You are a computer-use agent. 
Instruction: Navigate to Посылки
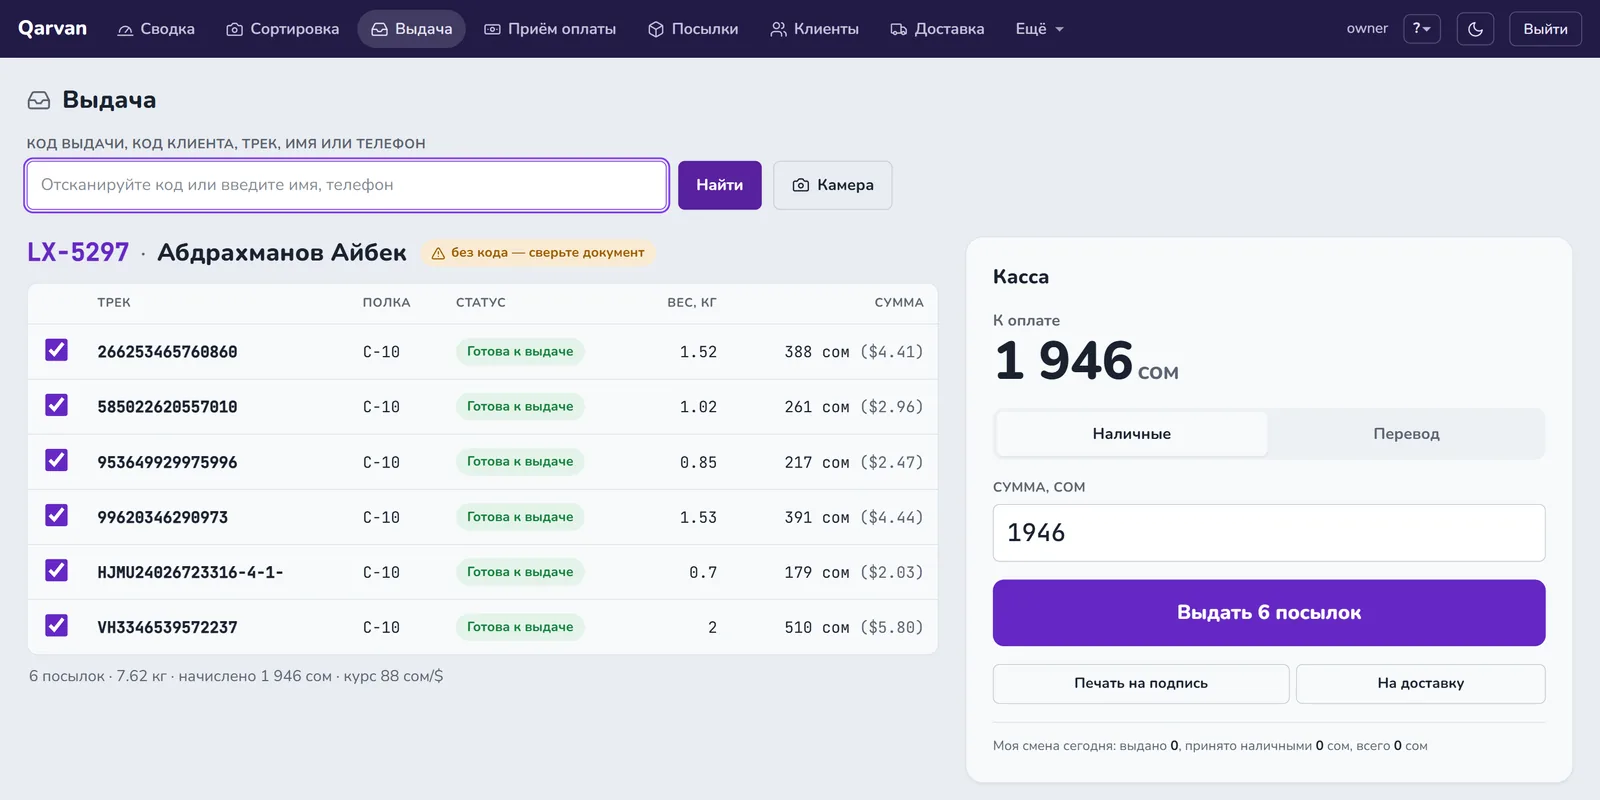(693, 29)
